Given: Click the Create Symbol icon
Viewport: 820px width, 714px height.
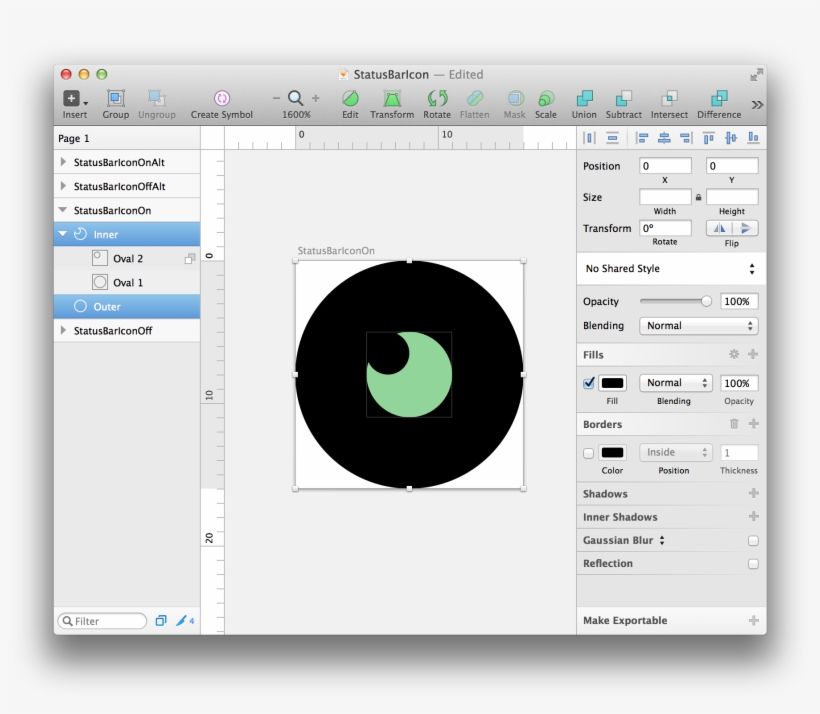Looking at the screenshot, I should pos(222,99).
